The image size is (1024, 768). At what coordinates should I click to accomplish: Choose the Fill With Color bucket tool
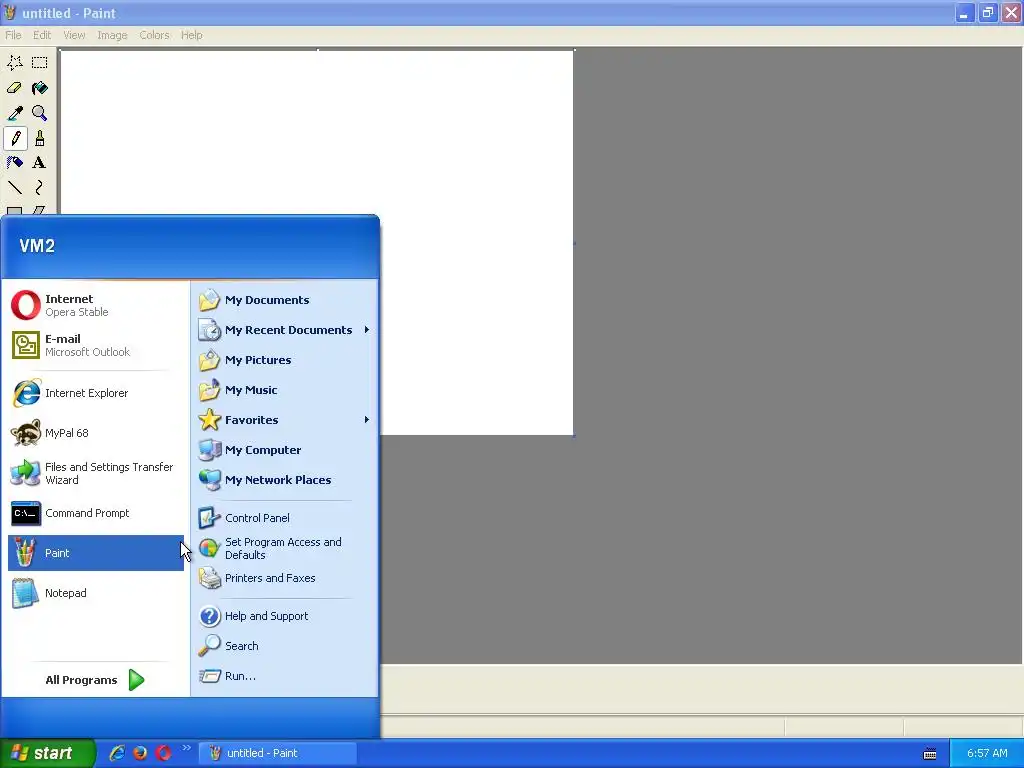40,88
